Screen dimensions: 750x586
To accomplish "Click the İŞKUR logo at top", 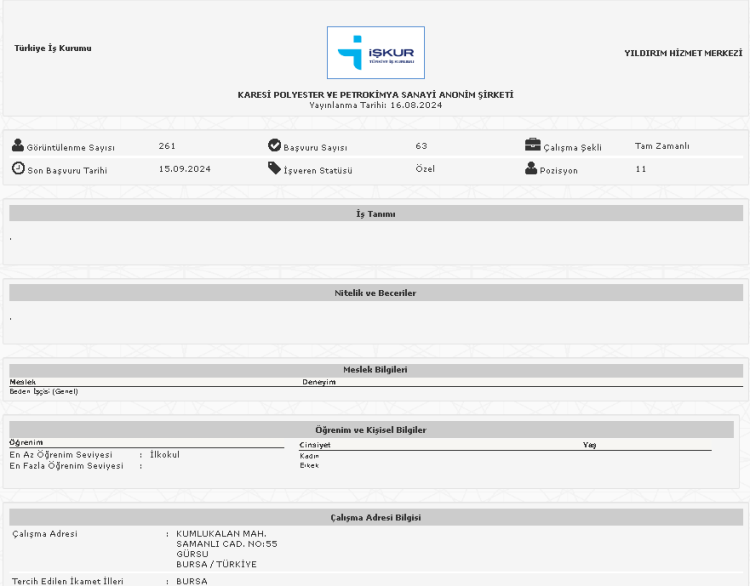I will 375,53.
